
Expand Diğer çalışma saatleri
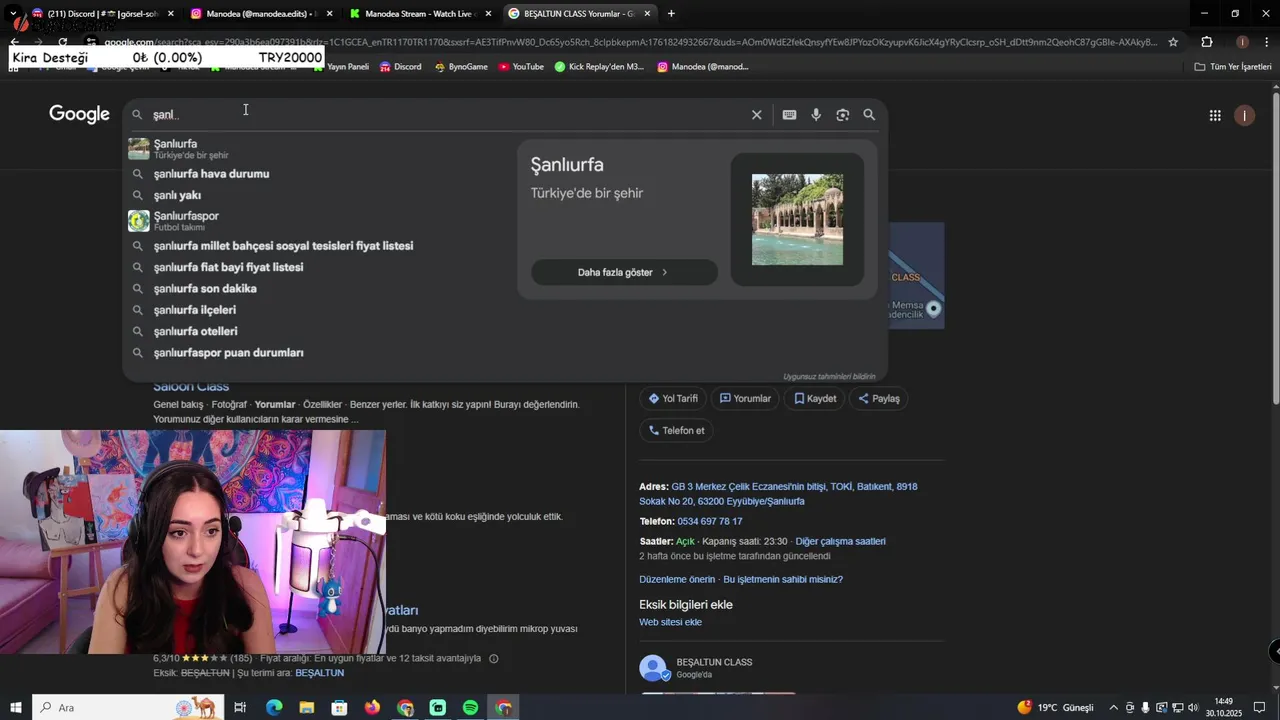[x=840, y=541]
